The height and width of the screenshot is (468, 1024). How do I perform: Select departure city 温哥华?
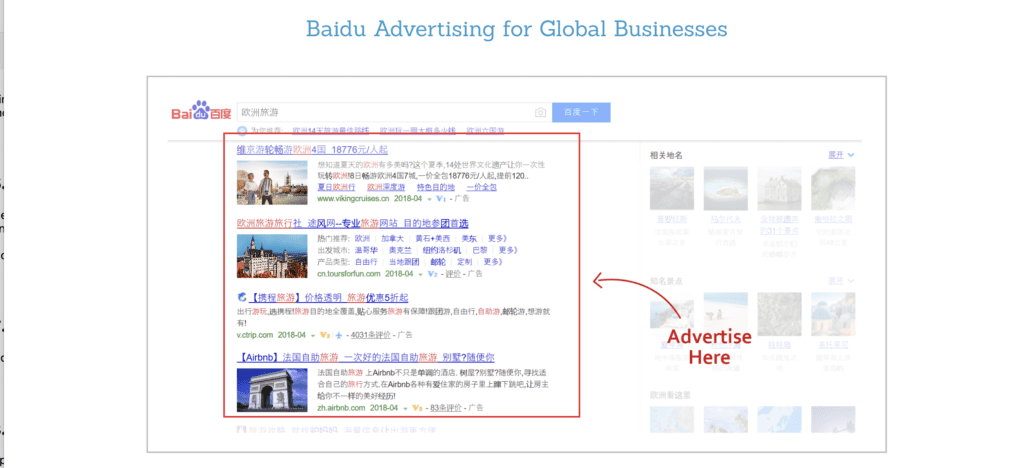[366, 250]
